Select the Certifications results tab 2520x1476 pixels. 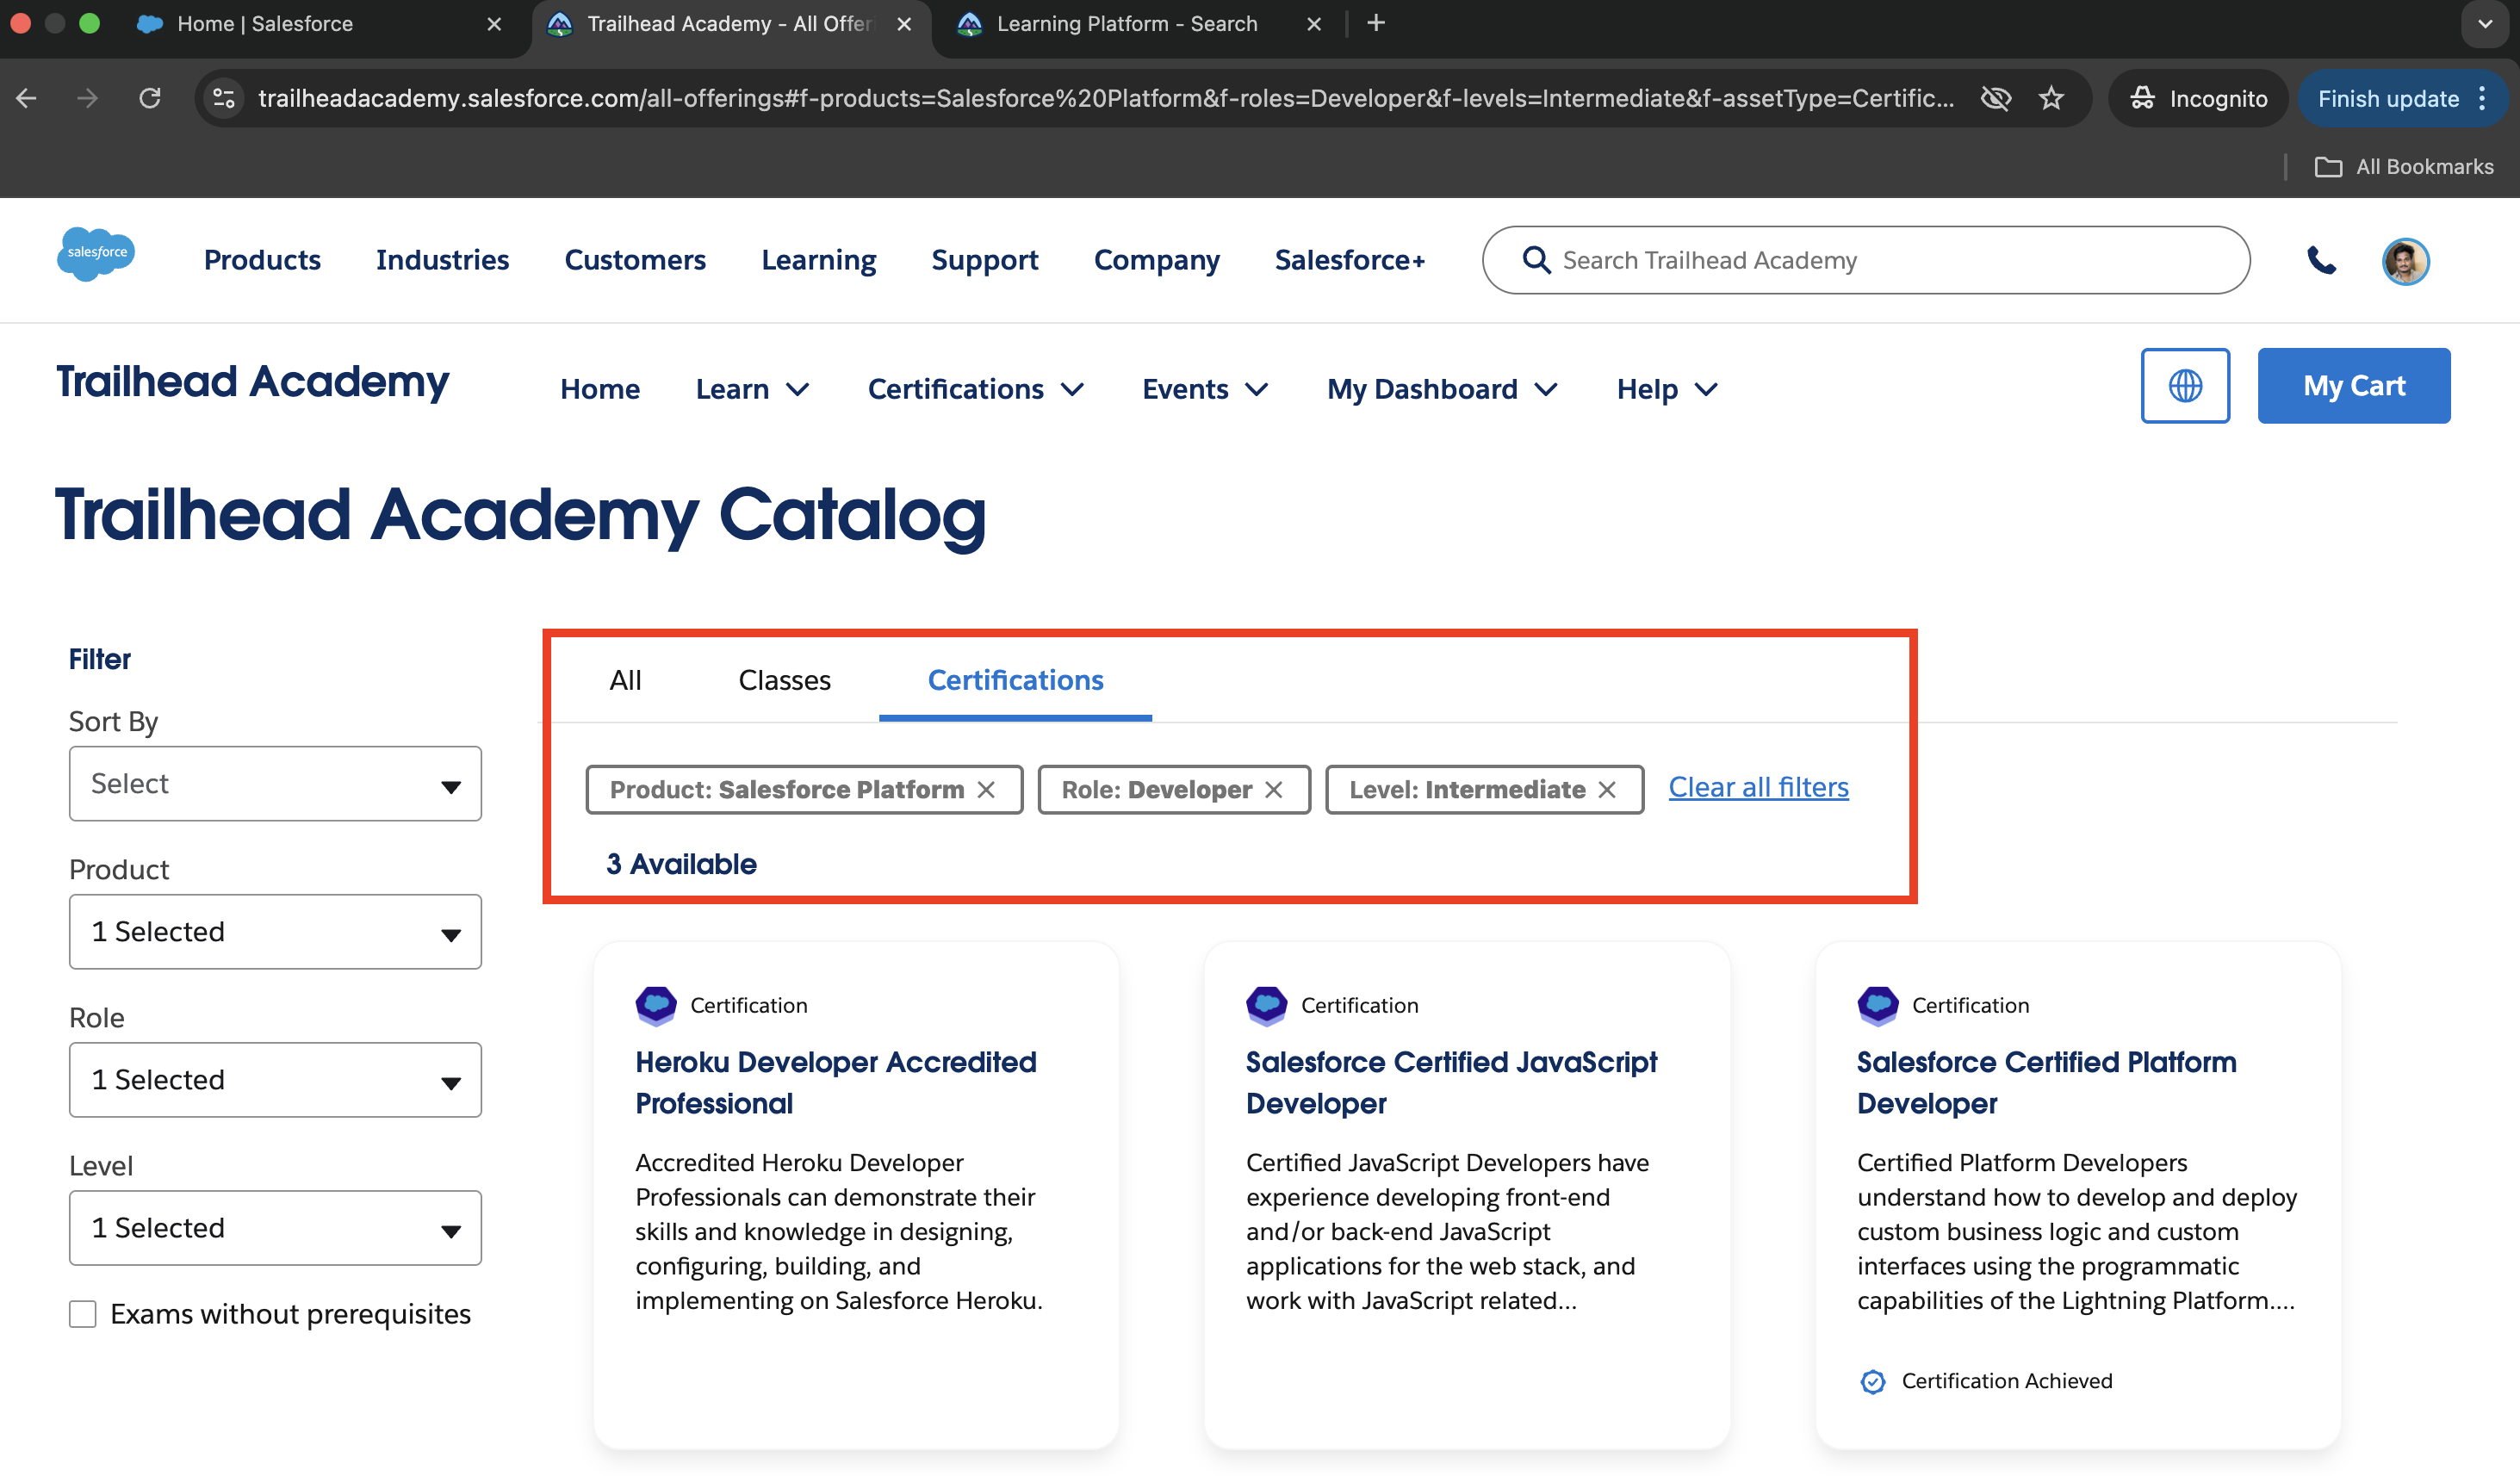tap(1015, 680)
